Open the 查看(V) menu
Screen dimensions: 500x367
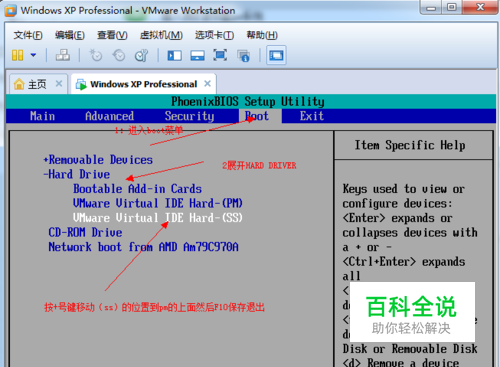(x=112, y=35)
